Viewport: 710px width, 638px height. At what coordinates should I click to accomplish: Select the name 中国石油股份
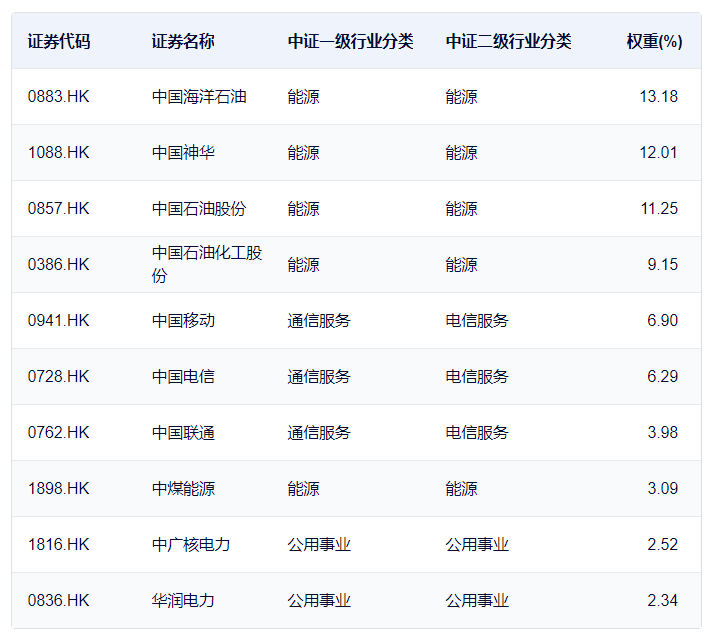tap(199, 208)
